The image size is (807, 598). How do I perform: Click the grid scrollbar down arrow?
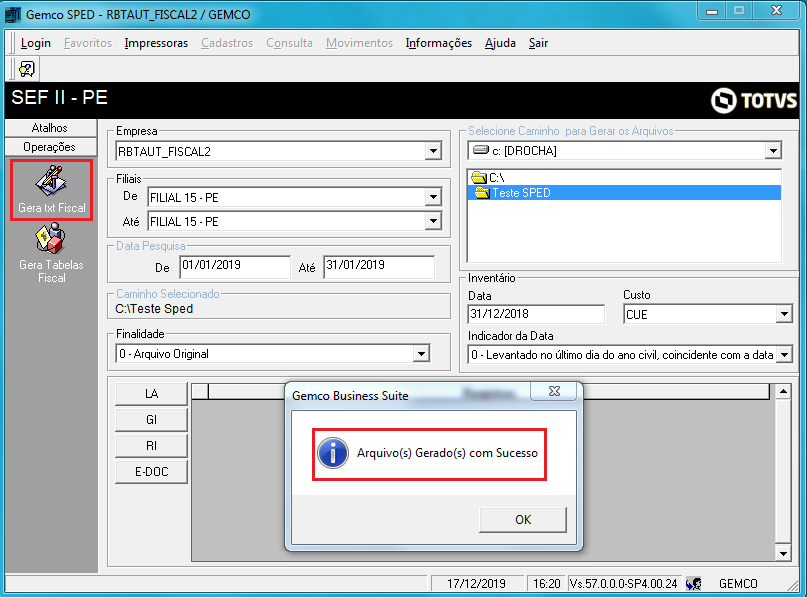click(783, 553)
